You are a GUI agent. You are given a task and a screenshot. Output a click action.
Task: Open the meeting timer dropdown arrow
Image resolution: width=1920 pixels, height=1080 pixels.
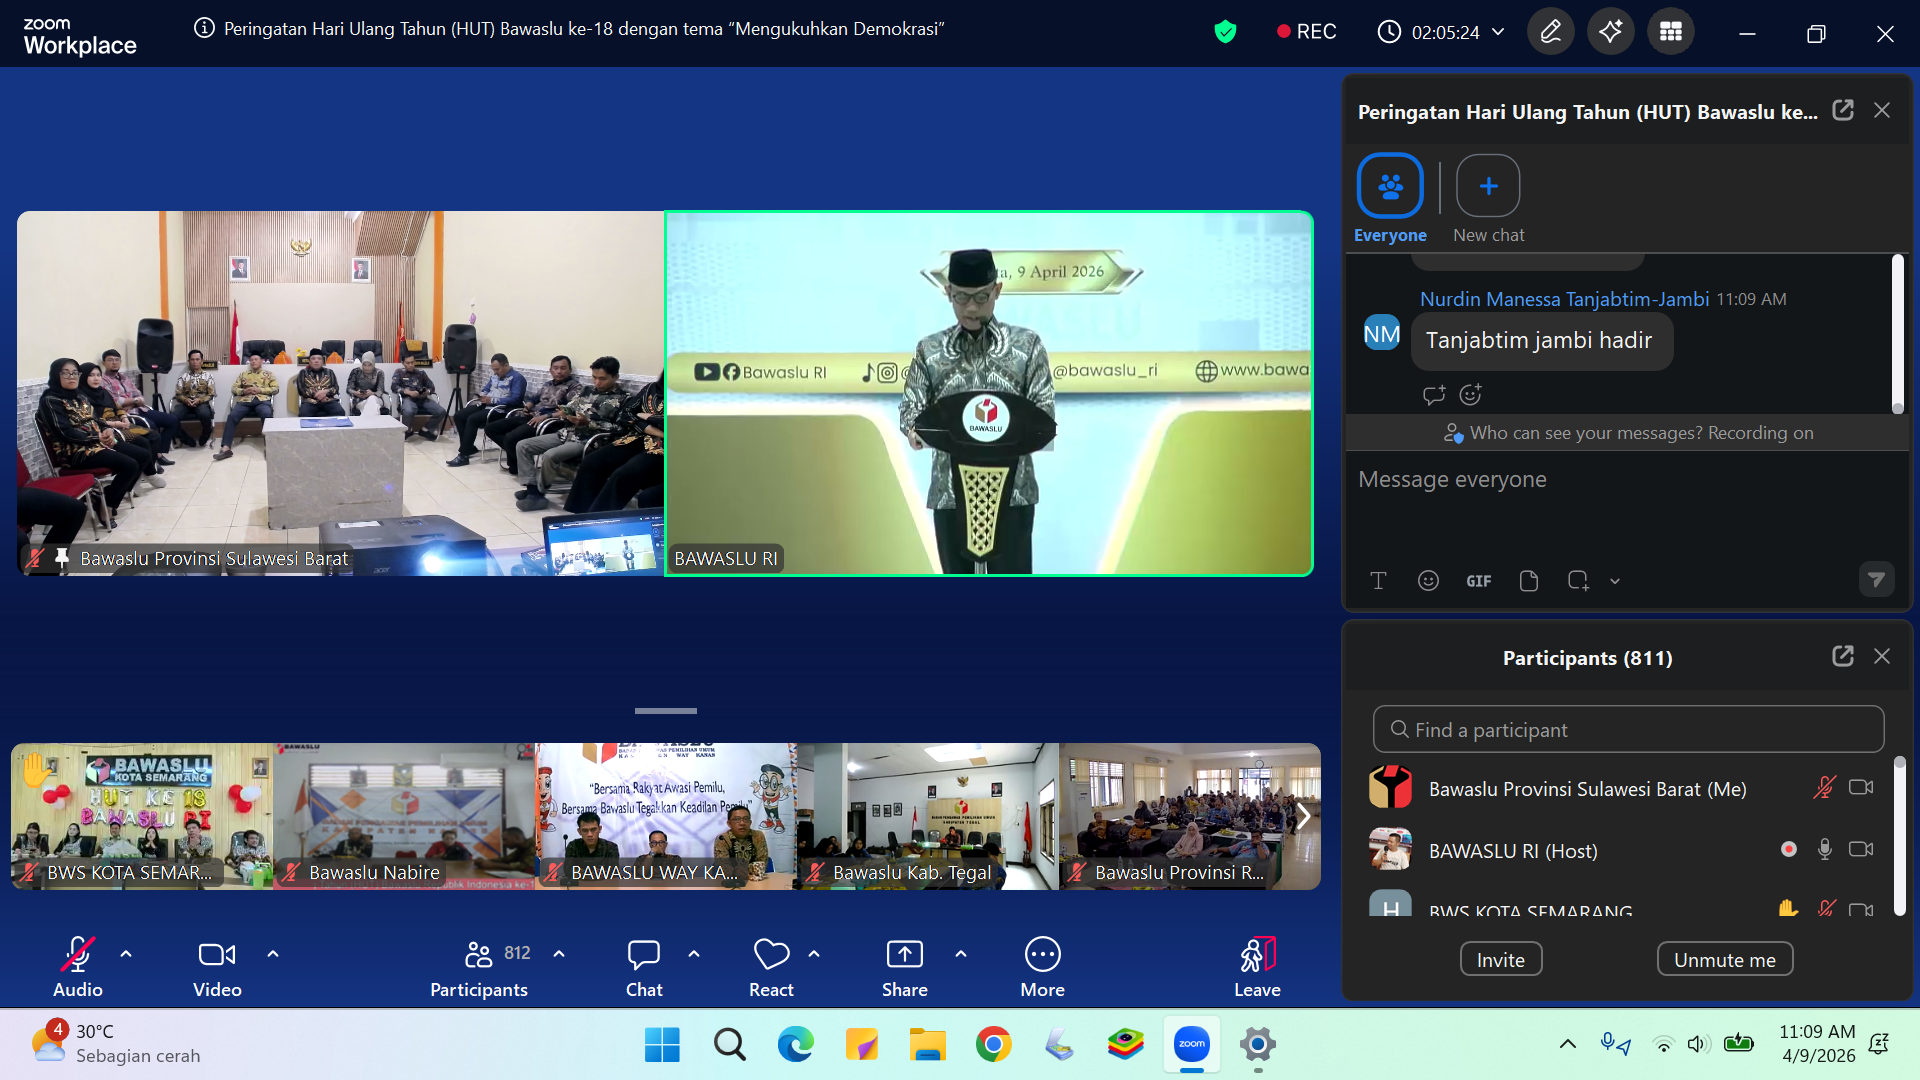tap(1498, 32)
